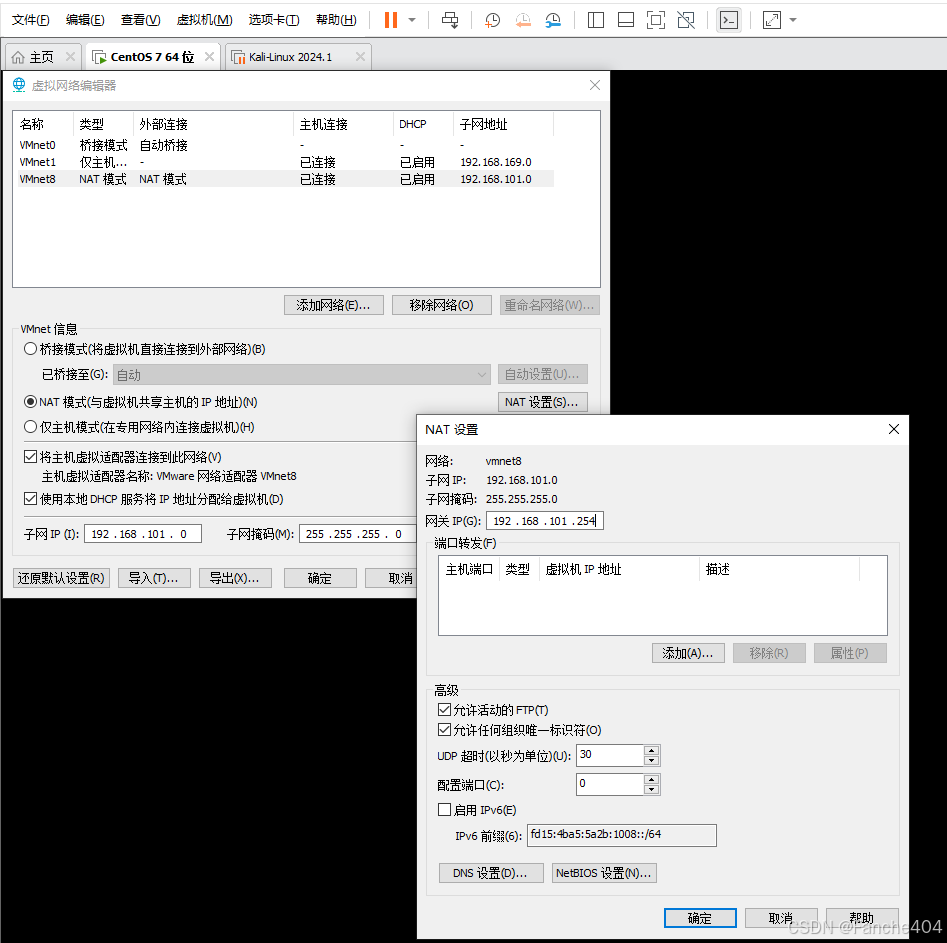Close the NAT 设置 dialog
This screenshot has height=943, width=947.
pyautogui.click(x=894, y=429)
